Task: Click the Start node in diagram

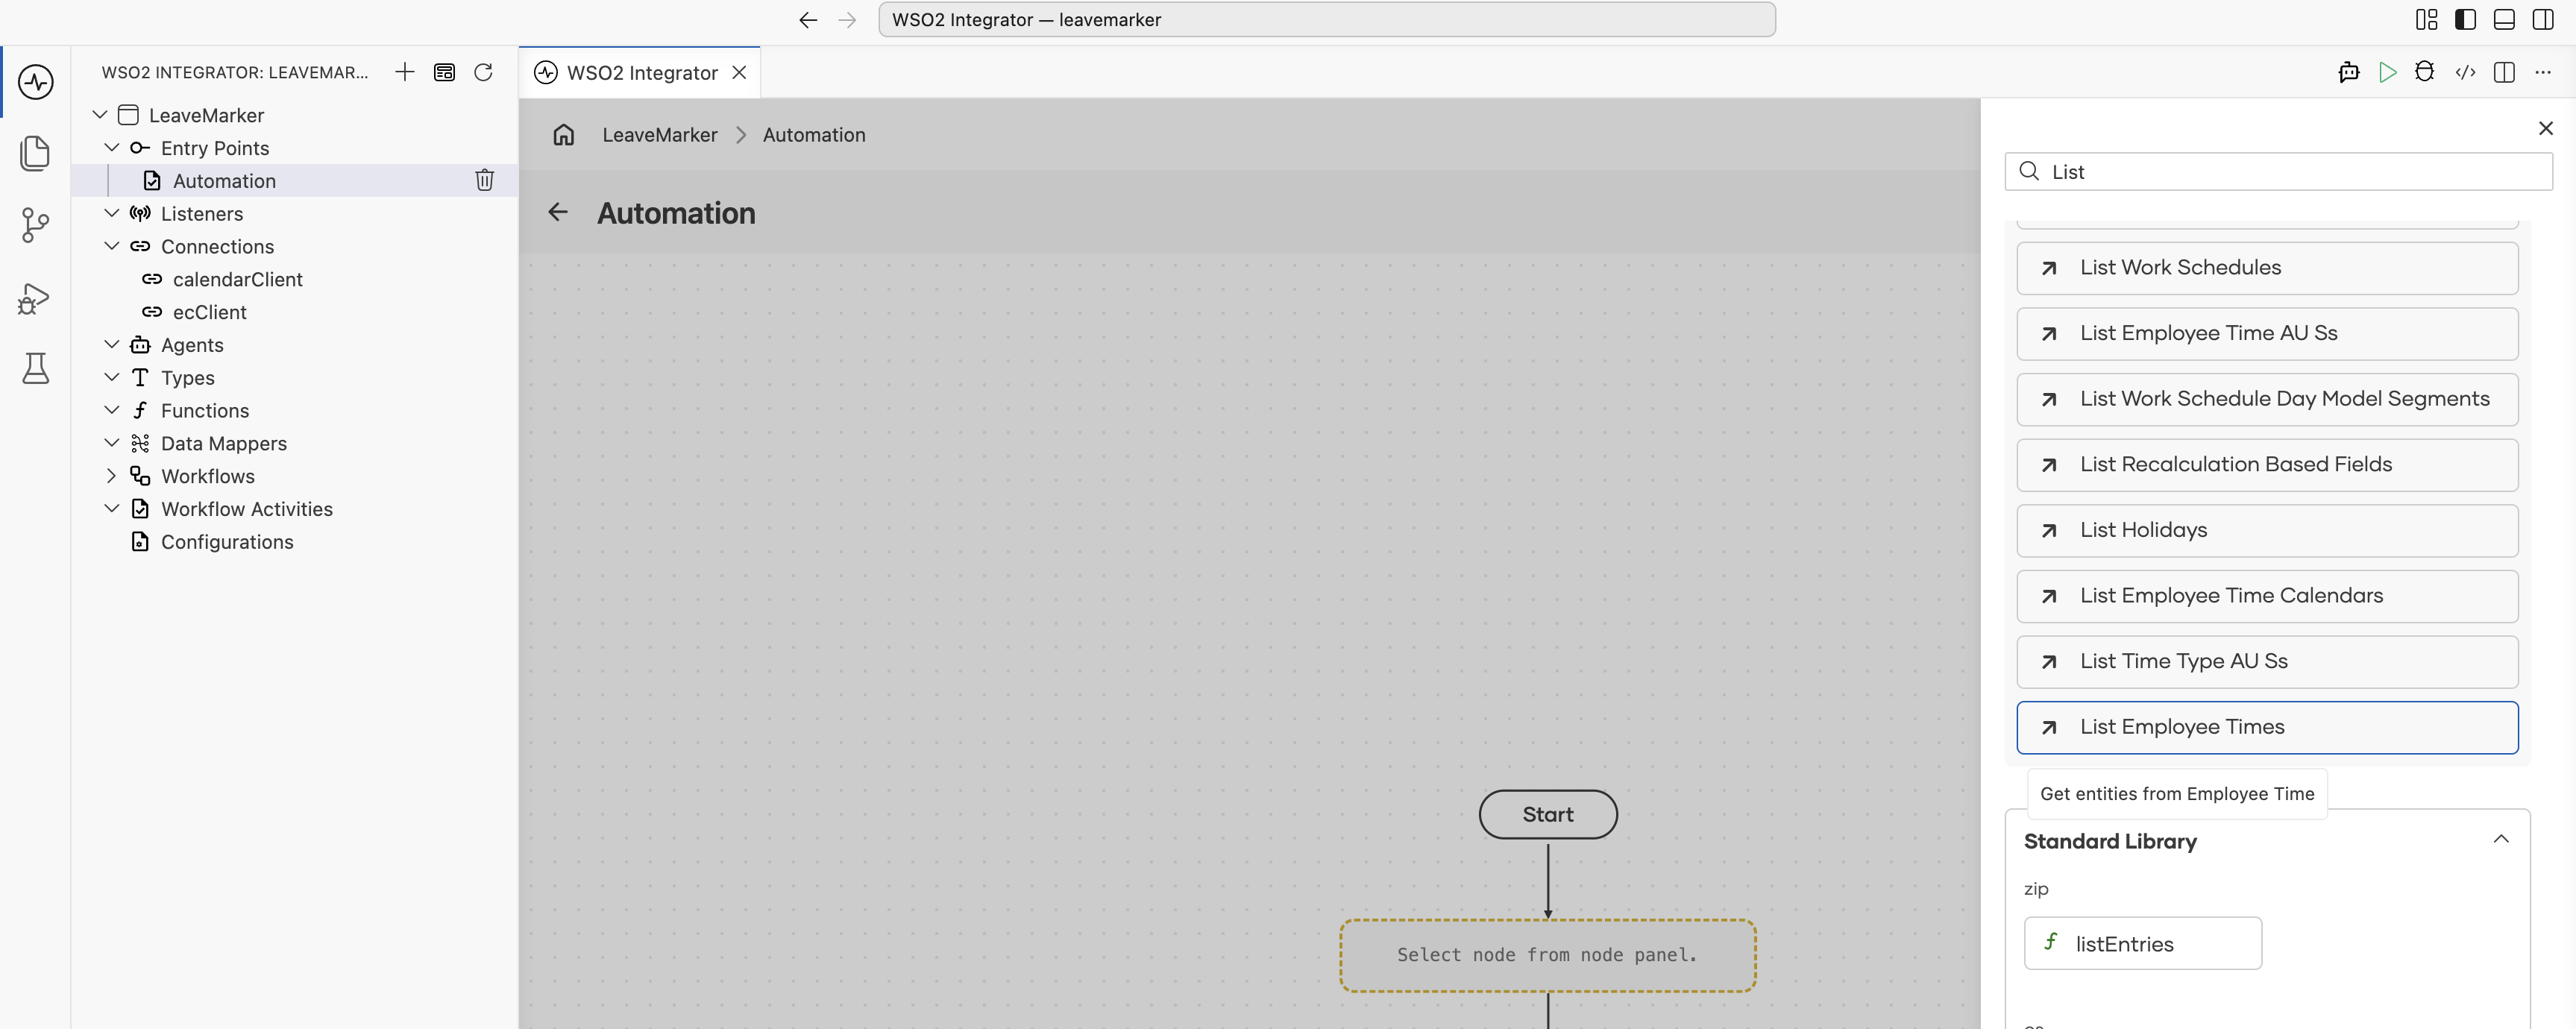Action: coord(1548,814)
